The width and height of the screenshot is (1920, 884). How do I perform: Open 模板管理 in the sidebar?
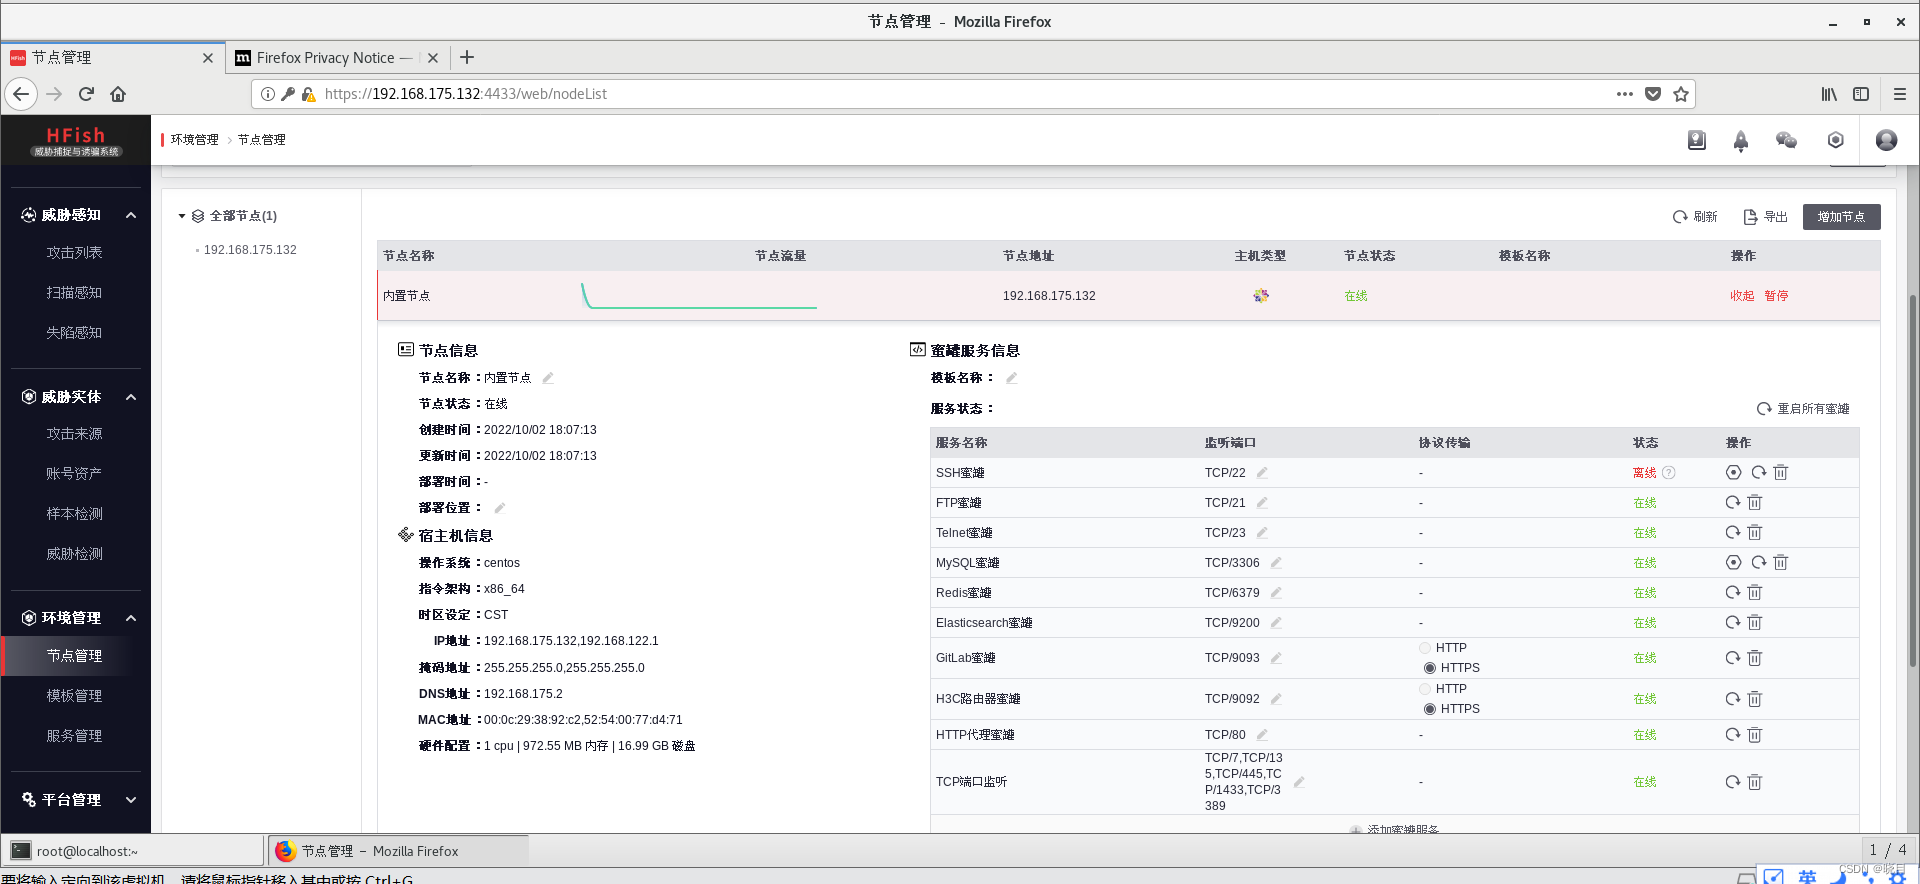pos(74,696)
